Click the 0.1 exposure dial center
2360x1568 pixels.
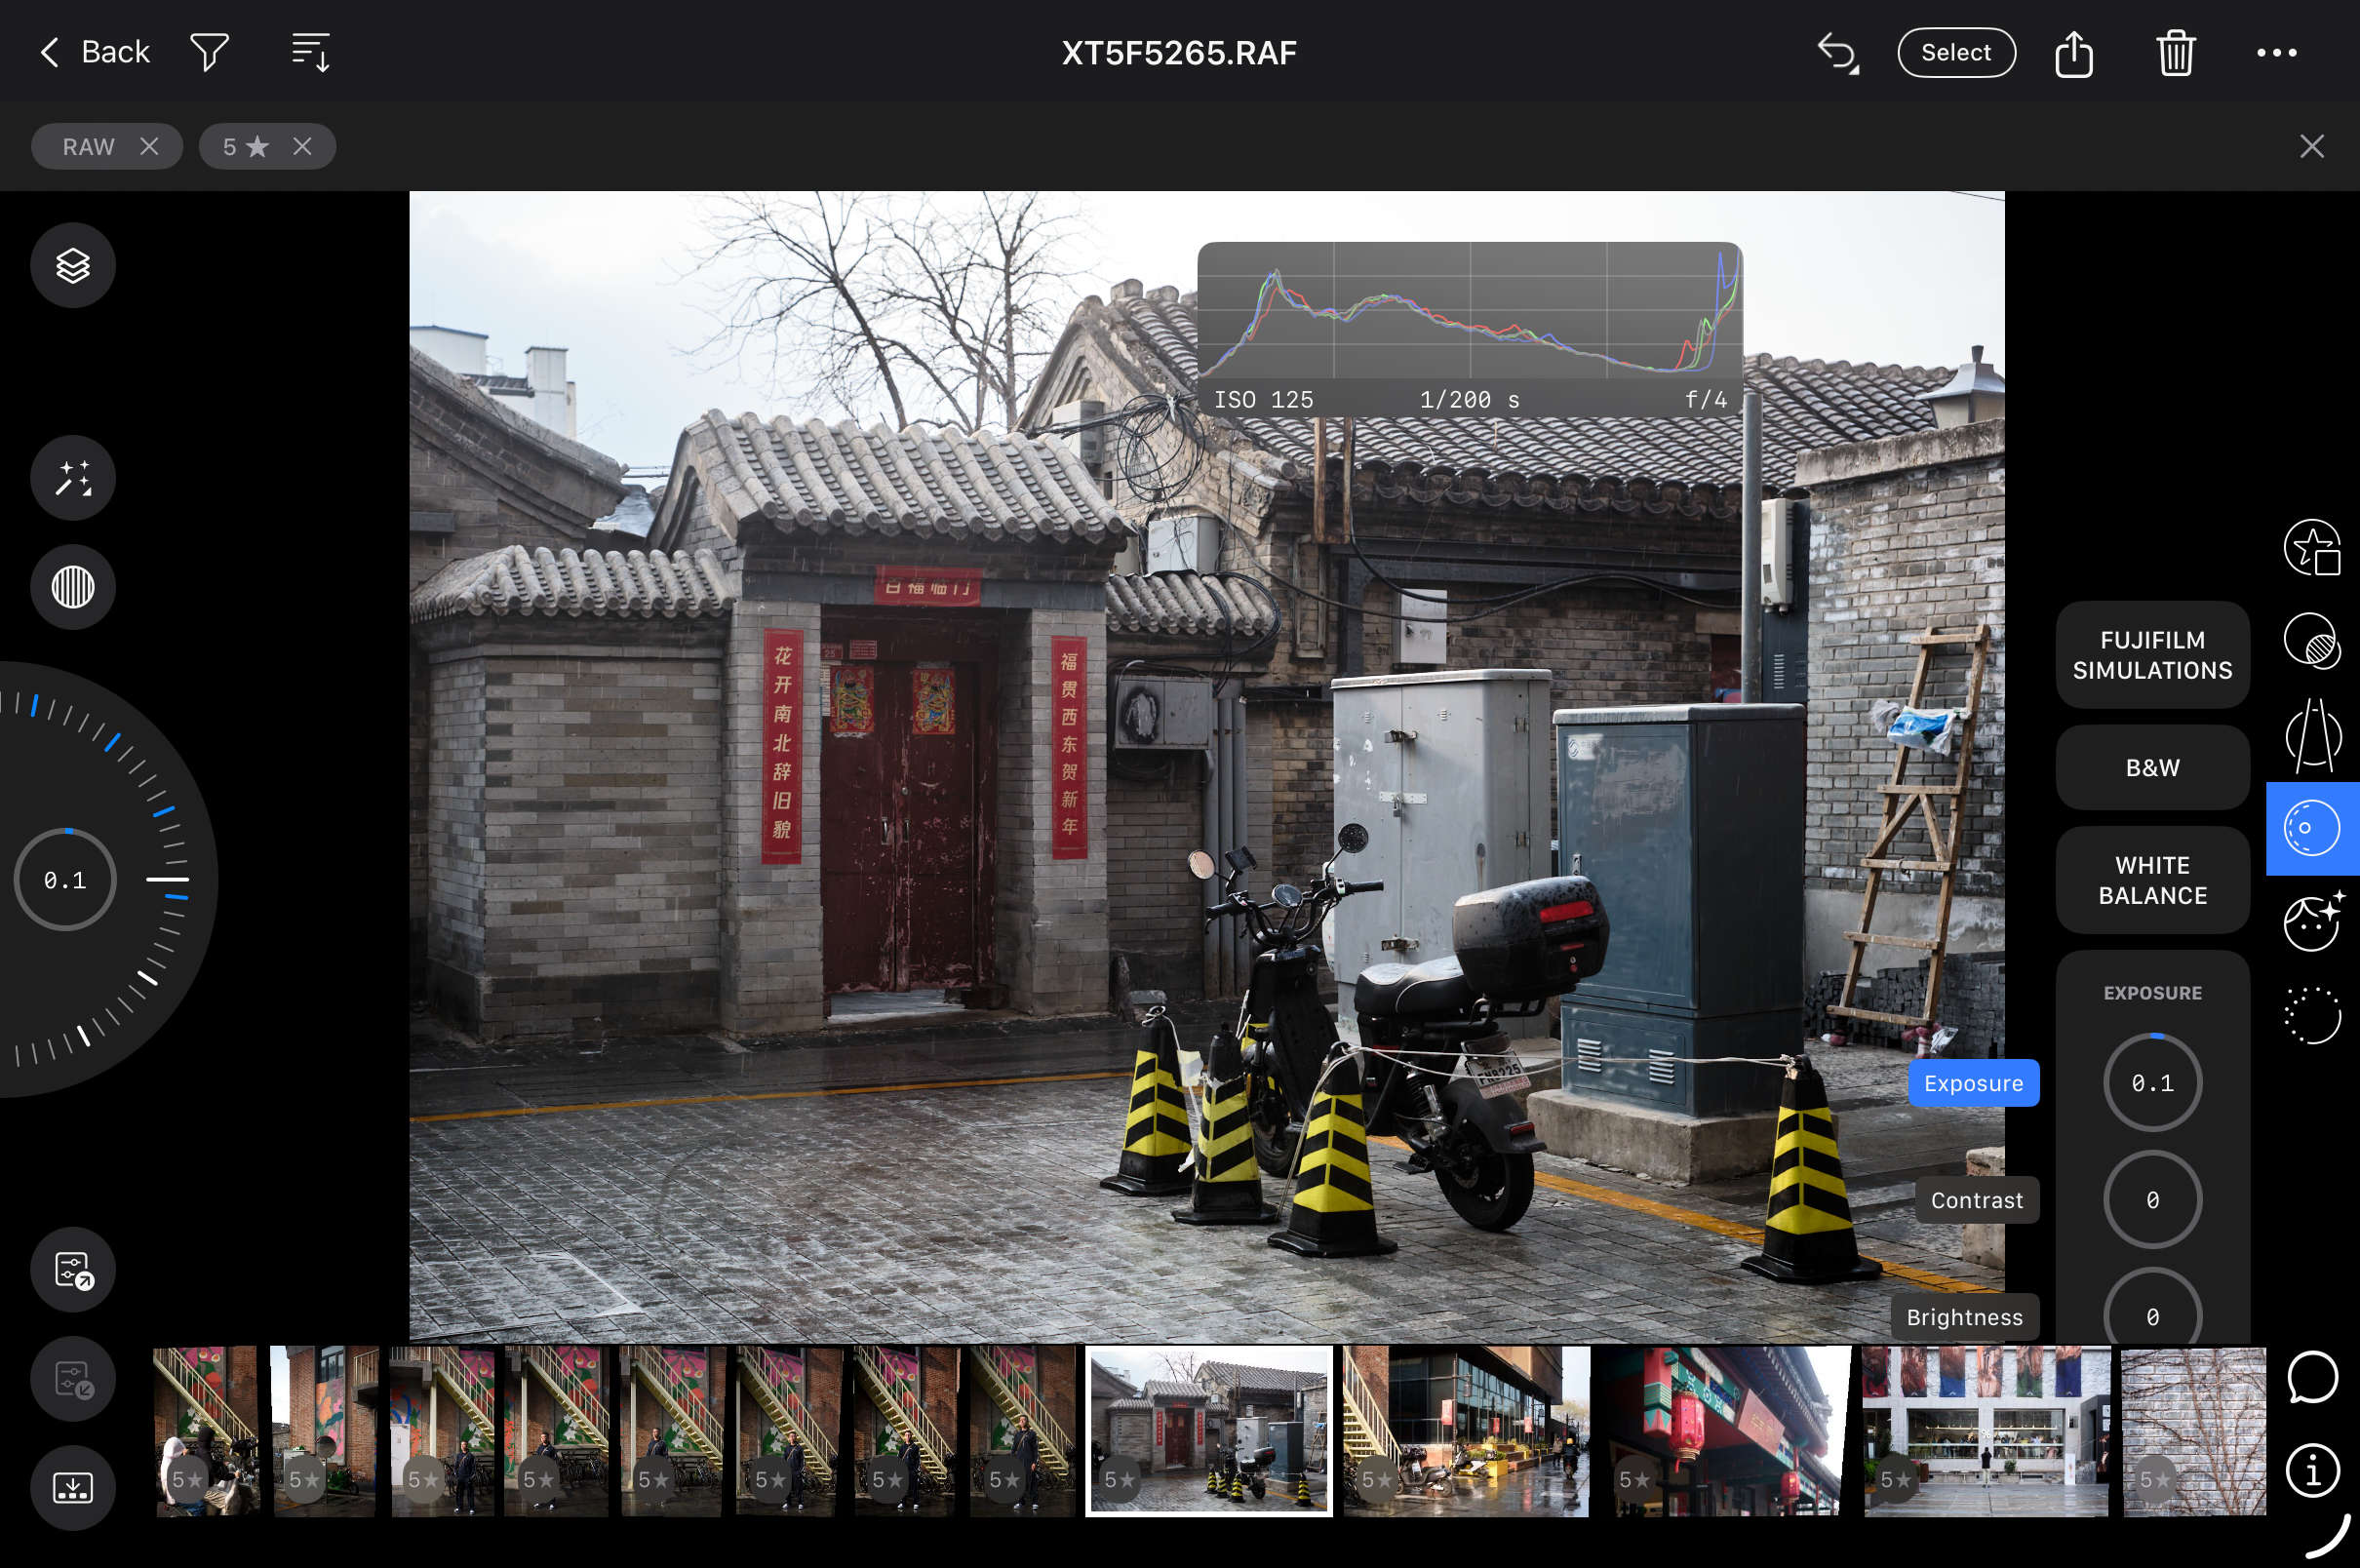point(65,879)
